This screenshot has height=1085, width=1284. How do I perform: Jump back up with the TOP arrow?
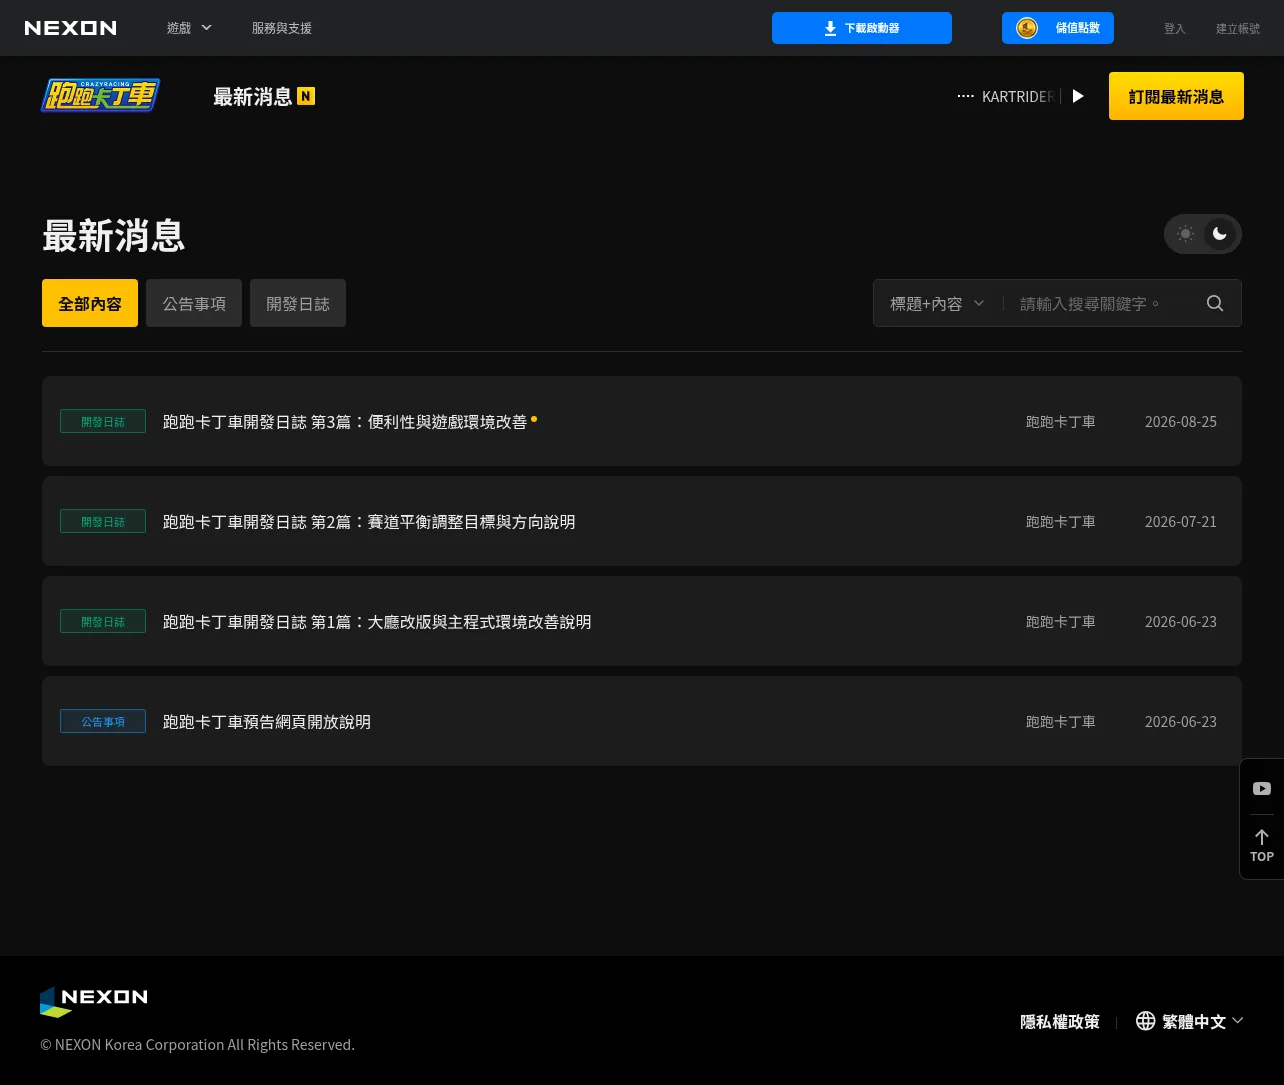[x=1262, y=845]
